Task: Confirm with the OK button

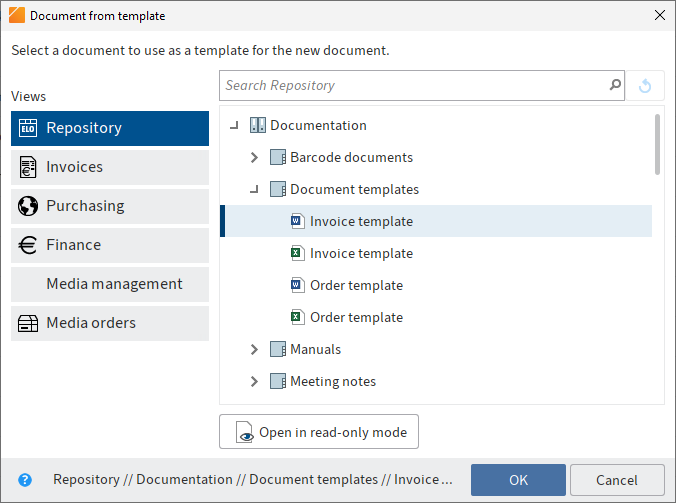Action: (518, 480)
